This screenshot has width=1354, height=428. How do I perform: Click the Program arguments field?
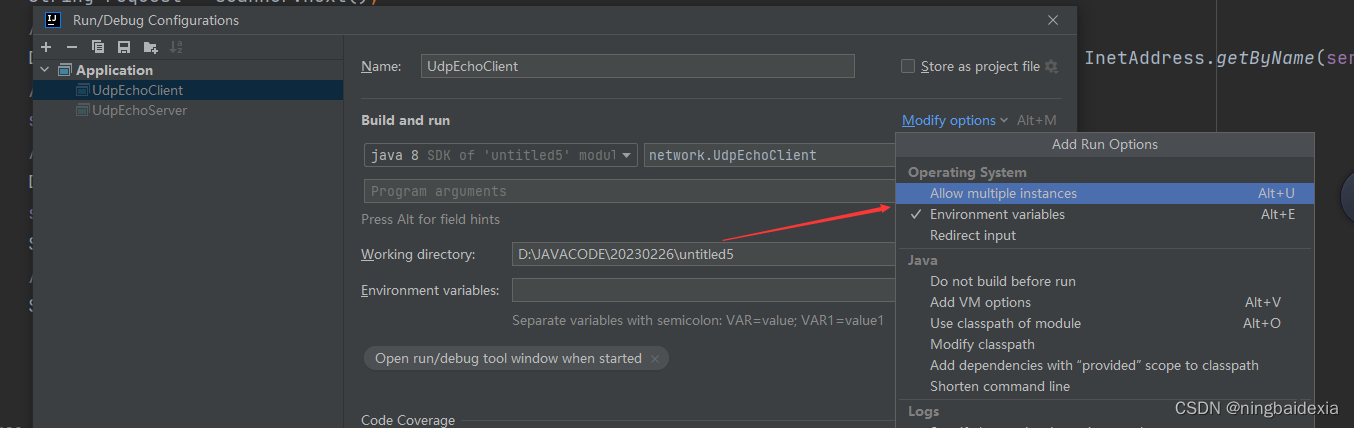[630, 191]
